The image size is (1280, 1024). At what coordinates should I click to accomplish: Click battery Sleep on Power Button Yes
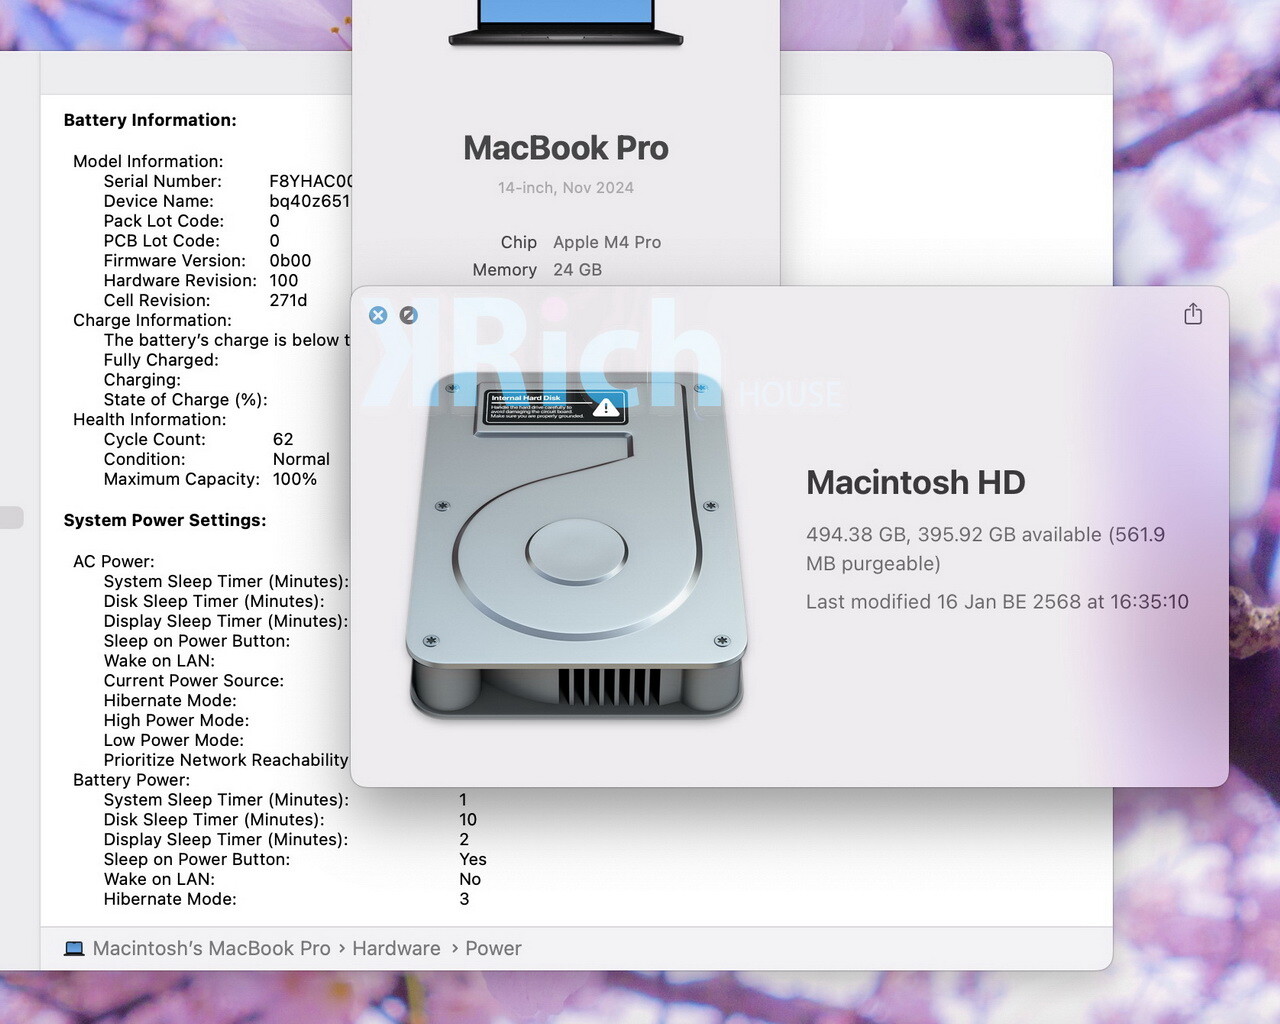[x=473, y=859]
